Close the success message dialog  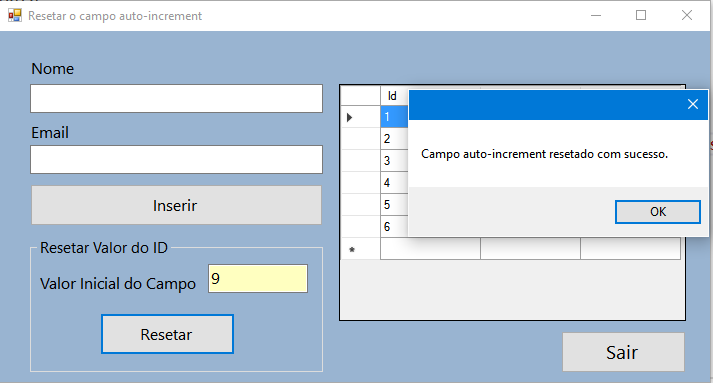[x=693, y=105]
